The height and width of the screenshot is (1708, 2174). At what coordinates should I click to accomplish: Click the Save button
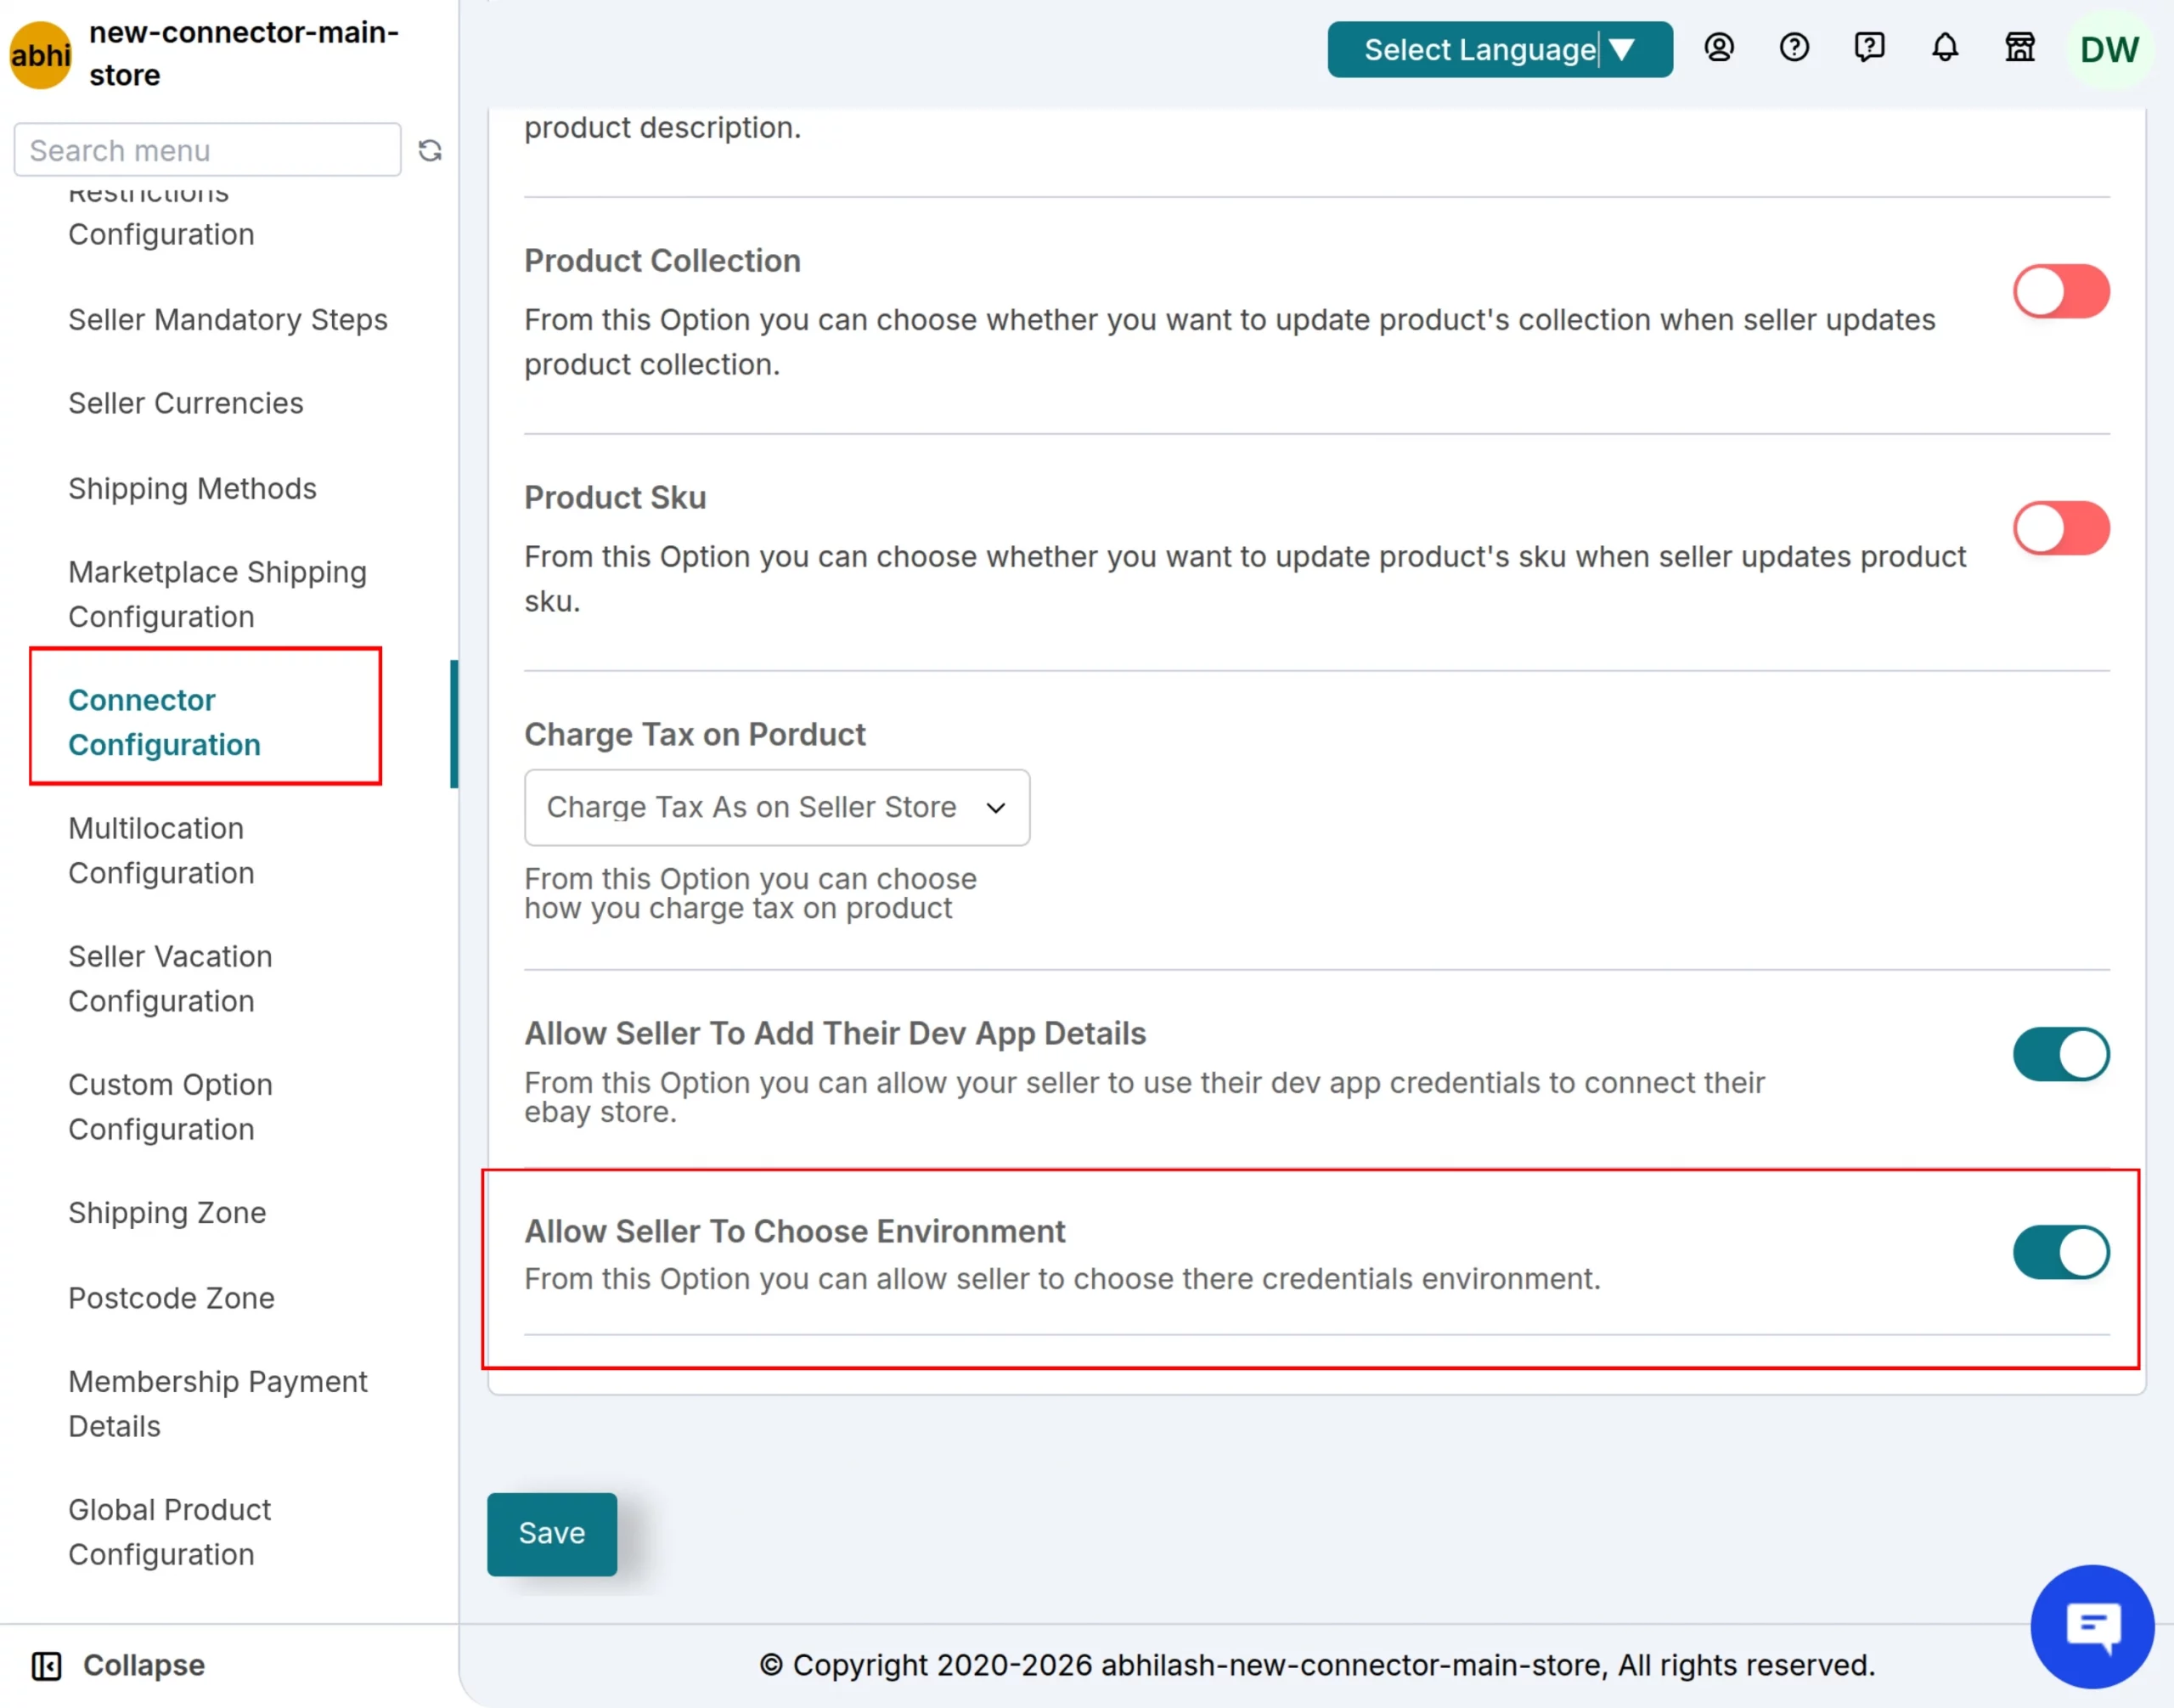(552, 1534)
